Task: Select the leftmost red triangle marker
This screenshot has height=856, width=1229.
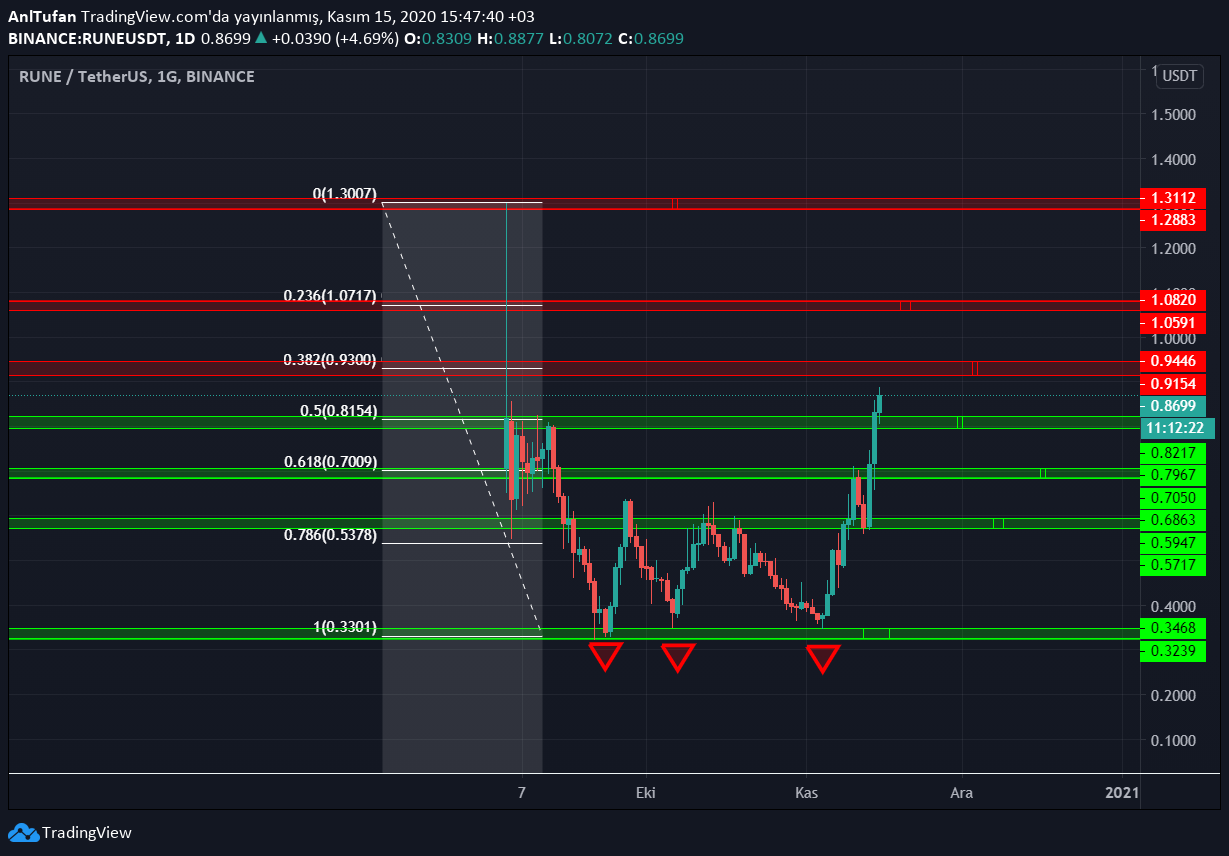Action: pos(605,656)
